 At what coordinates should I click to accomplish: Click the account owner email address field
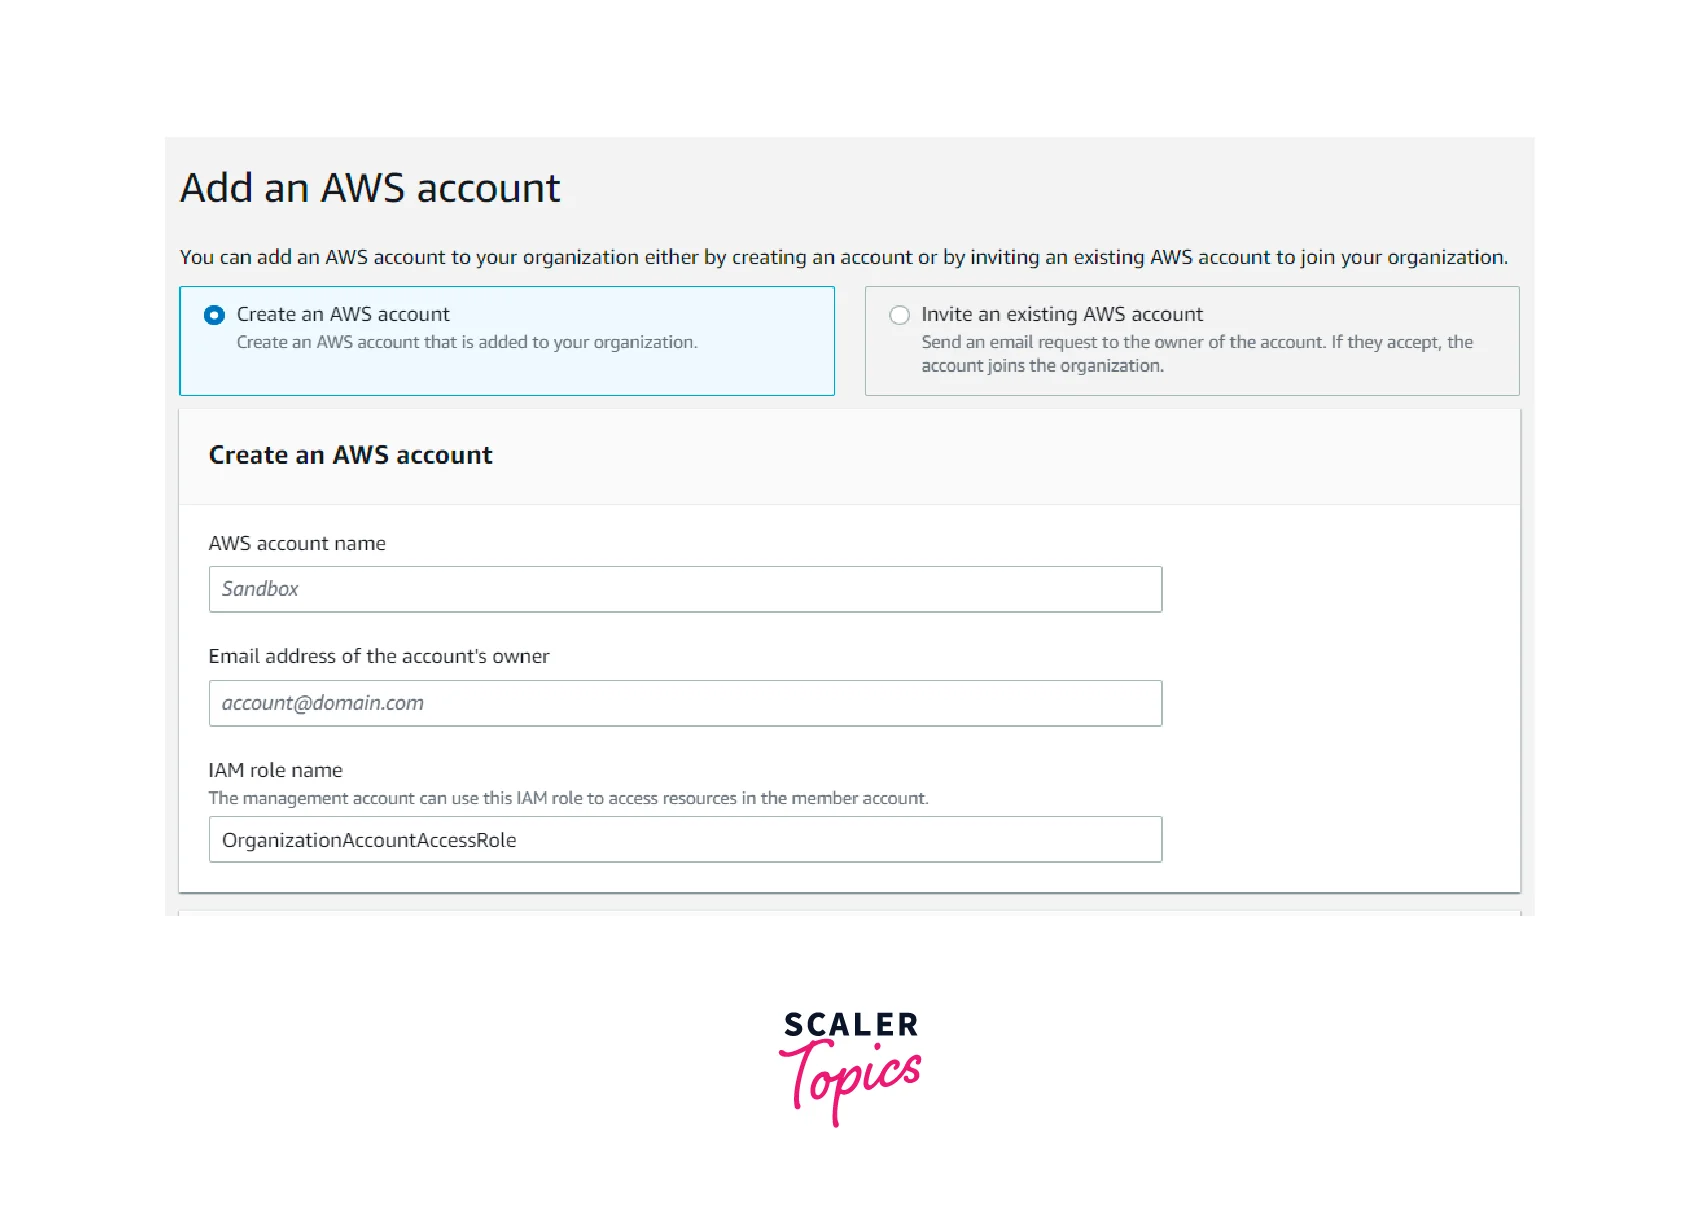point(685,703)
